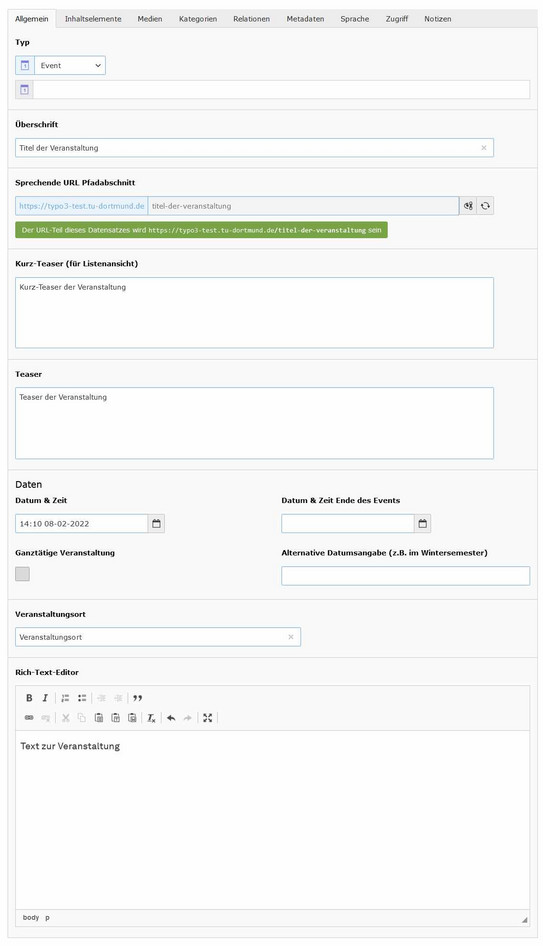Open calendar picker for event end date
Viewport: 543px width, 946px height.
422,524
